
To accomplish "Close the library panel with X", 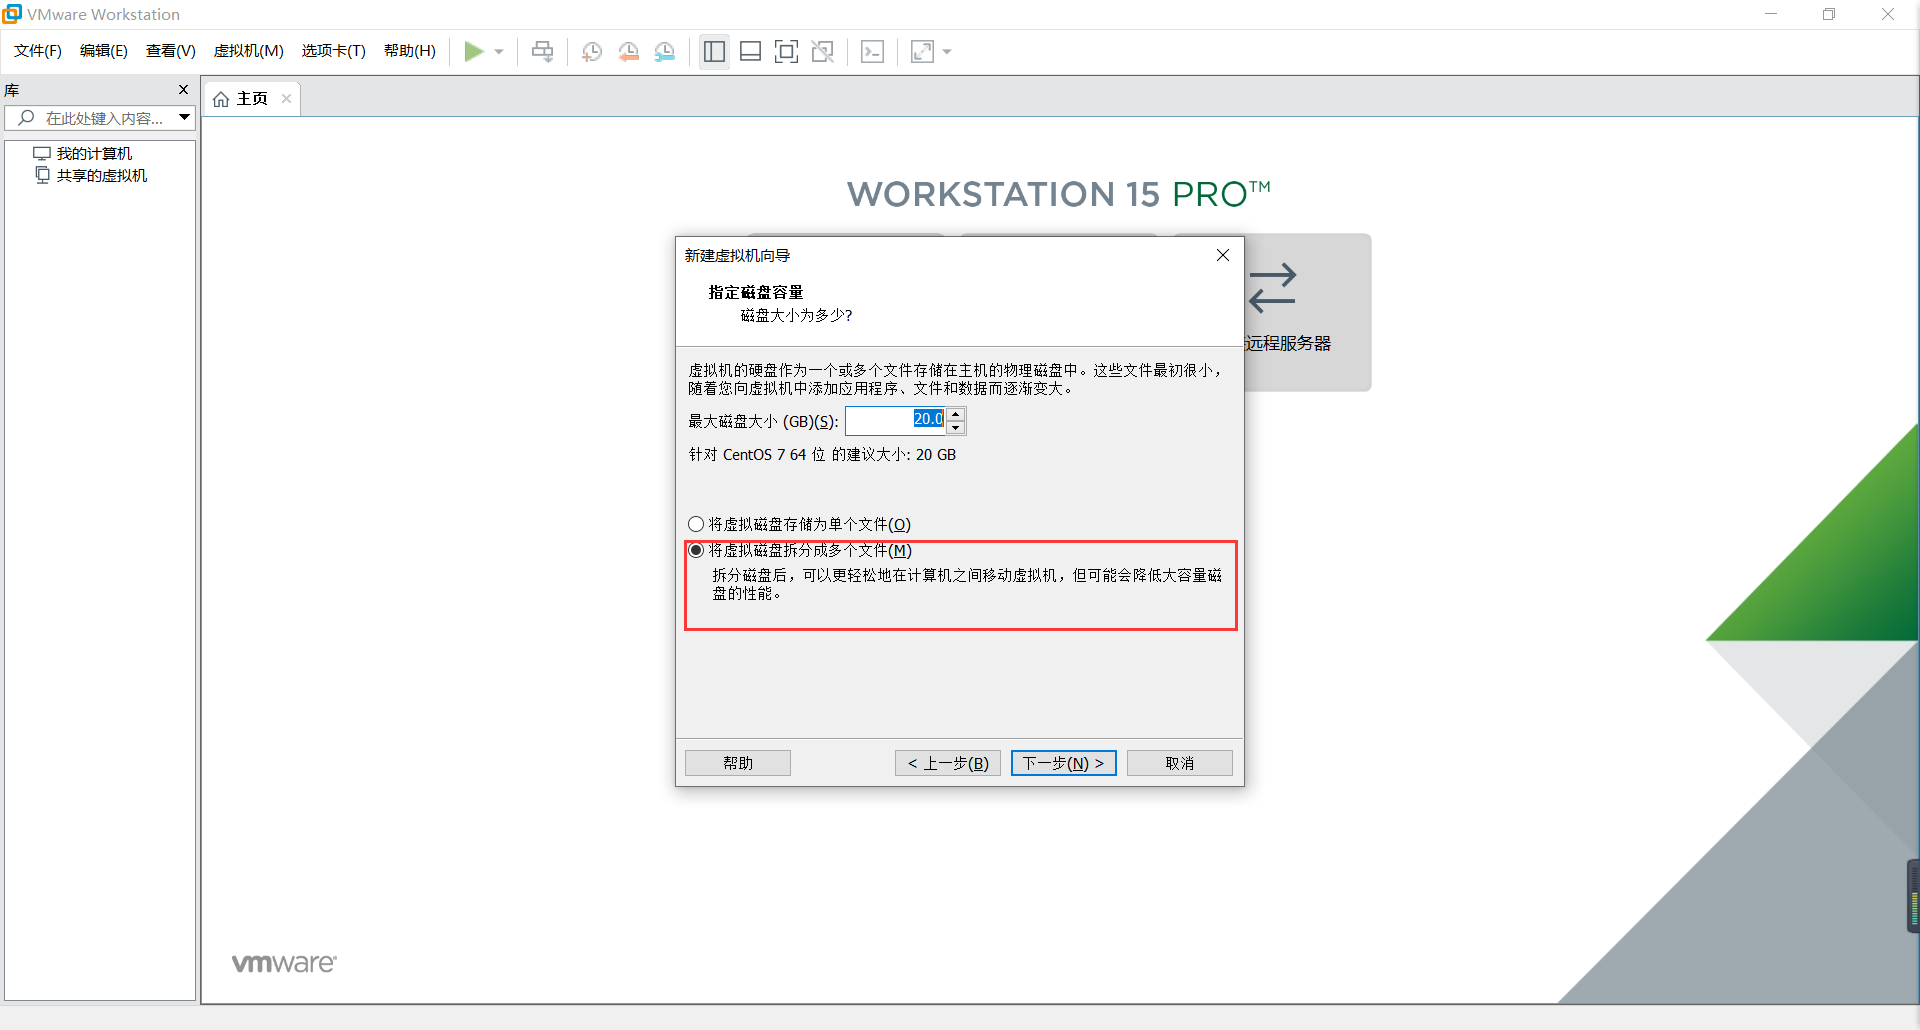I will pos(183,90).
